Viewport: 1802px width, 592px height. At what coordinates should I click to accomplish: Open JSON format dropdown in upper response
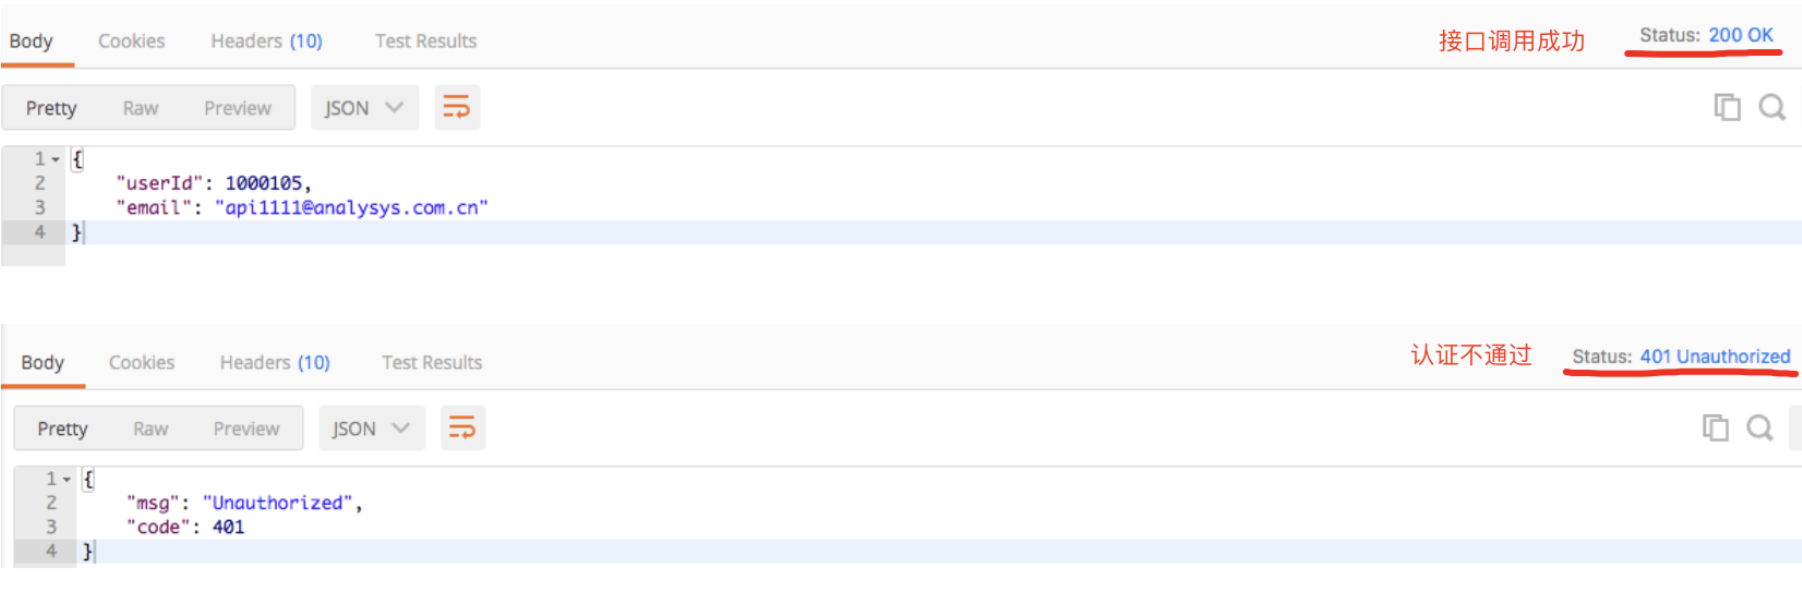[x=364, y=108]
